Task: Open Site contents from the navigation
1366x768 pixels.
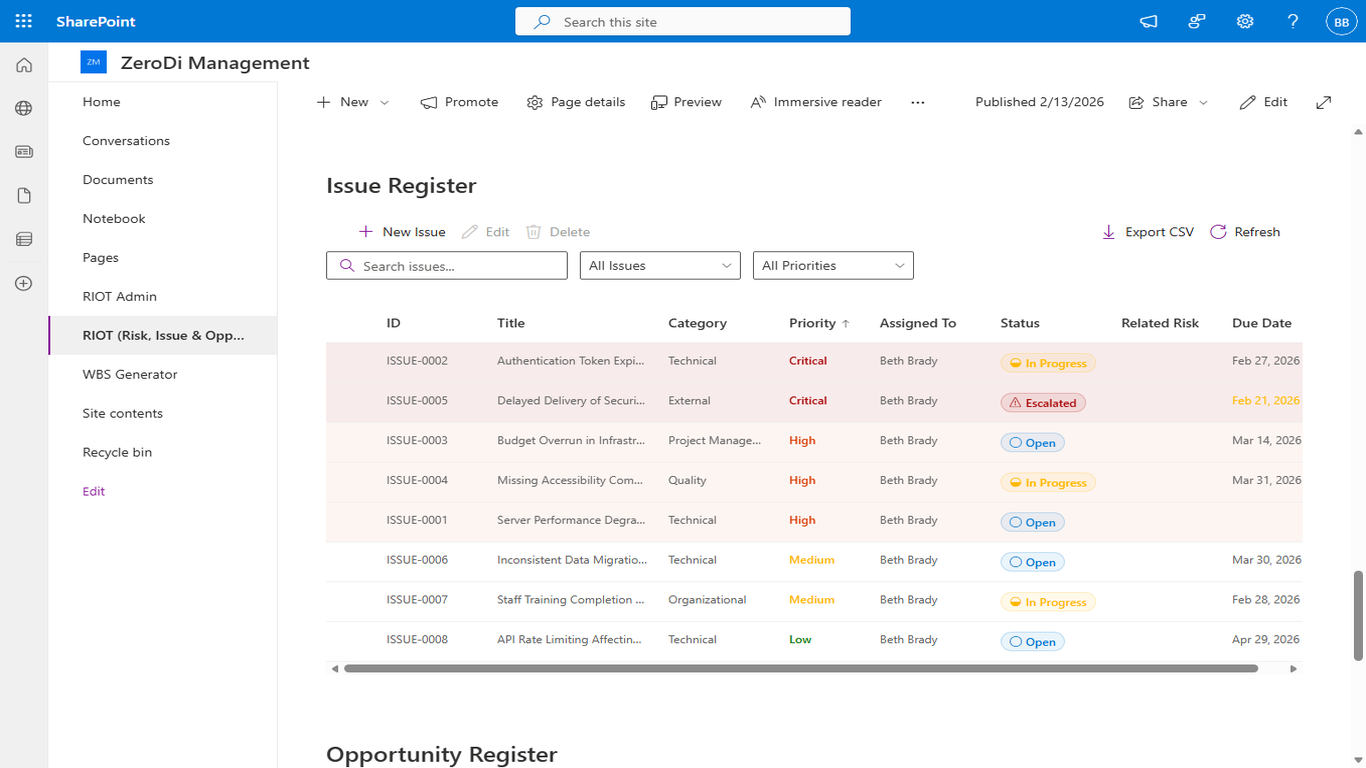Action: 121,412
